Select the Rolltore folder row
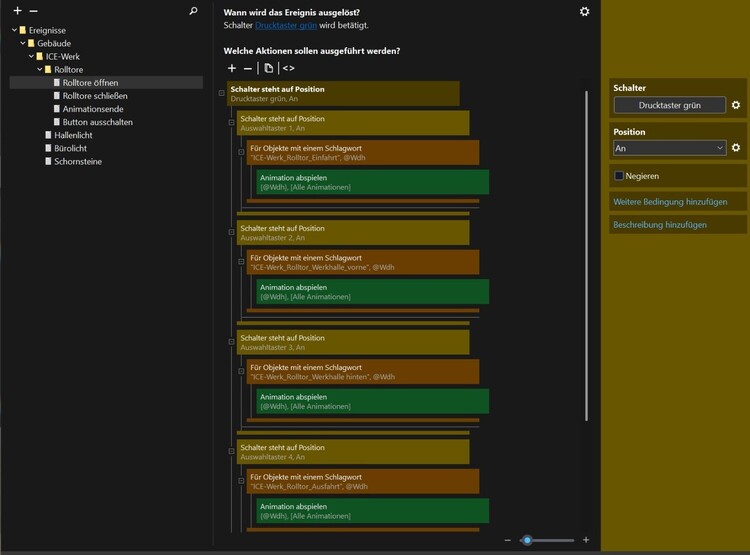Viewport: 750px width, 555px height. (68, 69)
